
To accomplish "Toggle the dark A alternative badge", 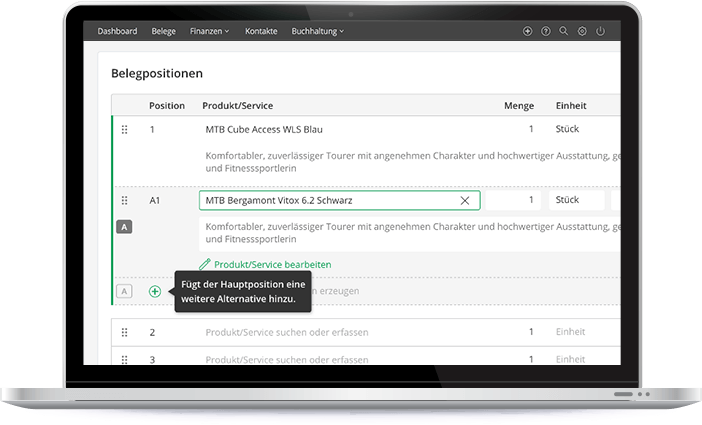I will (125, 228).
